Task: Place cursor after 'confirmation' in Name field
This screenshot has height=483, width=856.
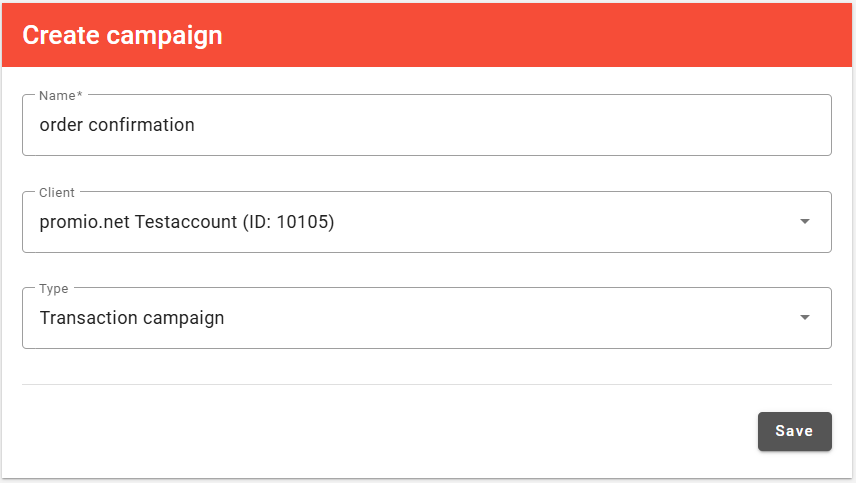Action: (x=196, y=126)
